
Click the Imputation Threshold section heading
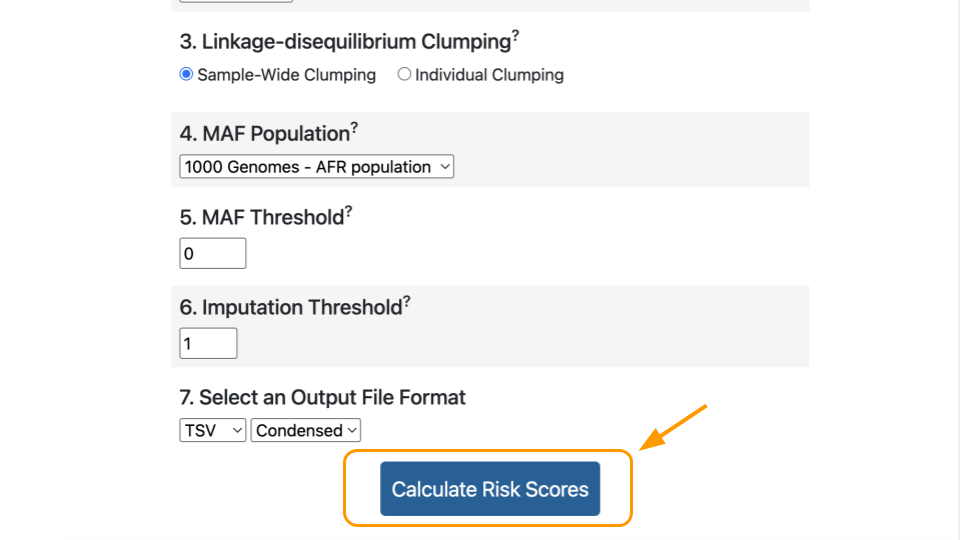point(291,307)
